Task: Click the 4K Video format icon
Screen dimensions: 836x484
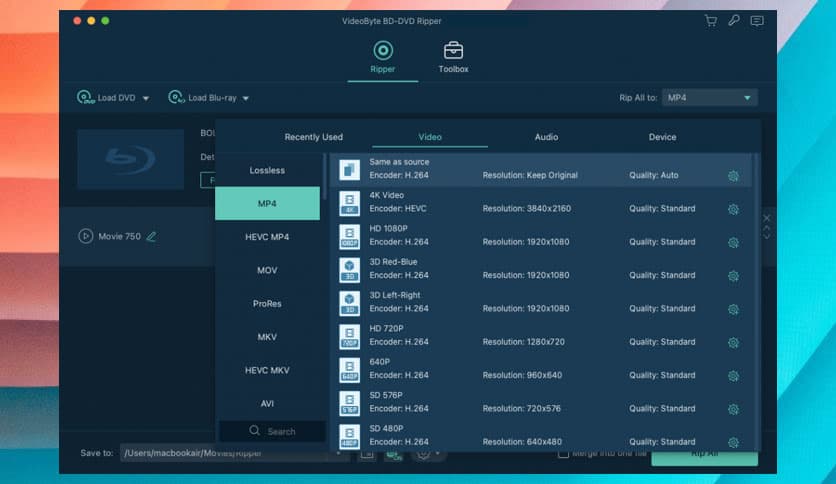Action: [x=349, y=203]
